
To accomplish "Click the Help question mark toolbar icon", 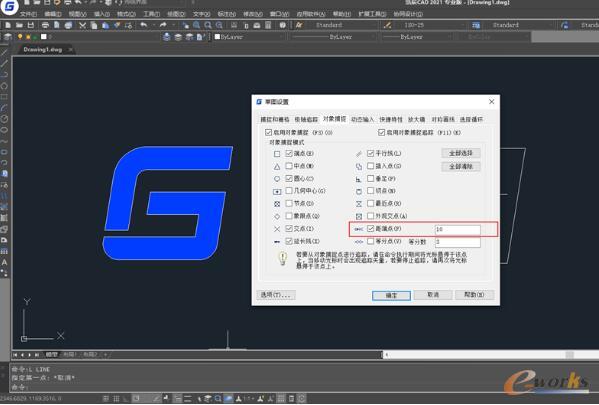I will [282, 25].
